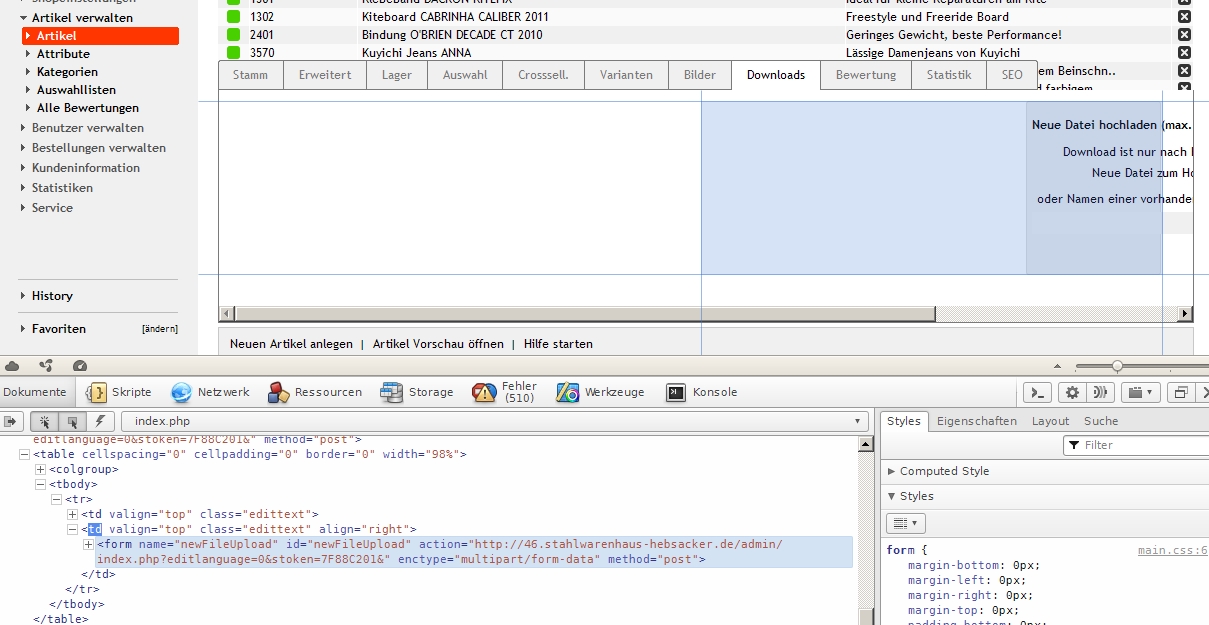The image size is (1209, 625).
Task: Open the Konsole panel
Action: [702, 392]
